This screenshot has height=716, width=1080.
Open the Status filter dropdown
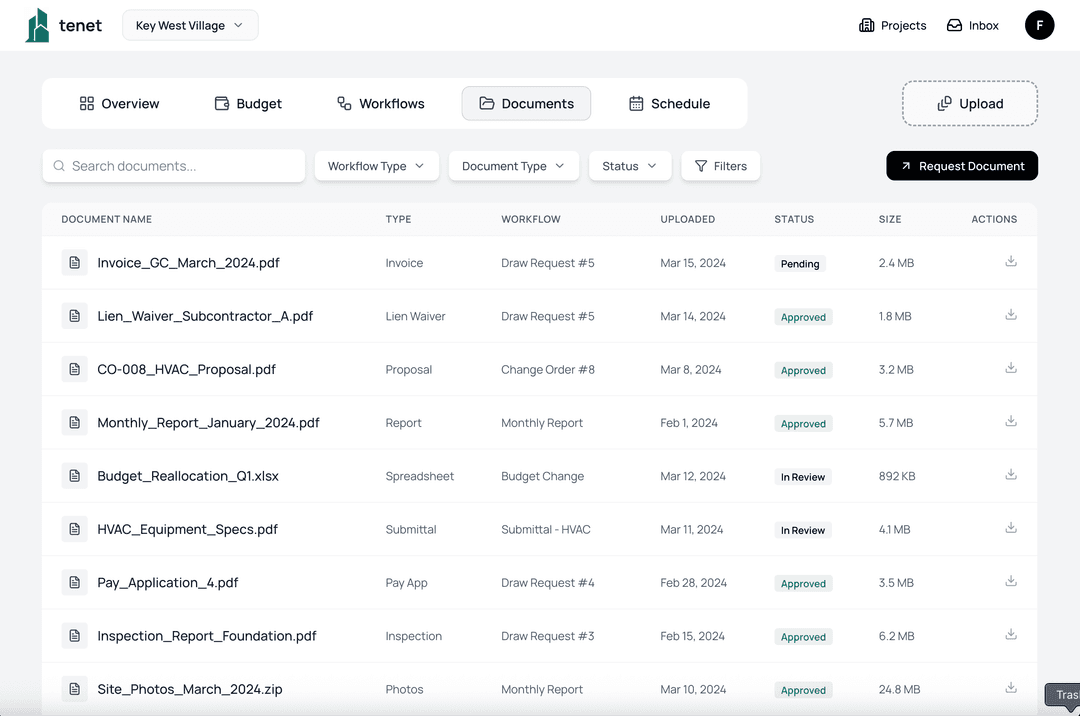coord(629,166)
